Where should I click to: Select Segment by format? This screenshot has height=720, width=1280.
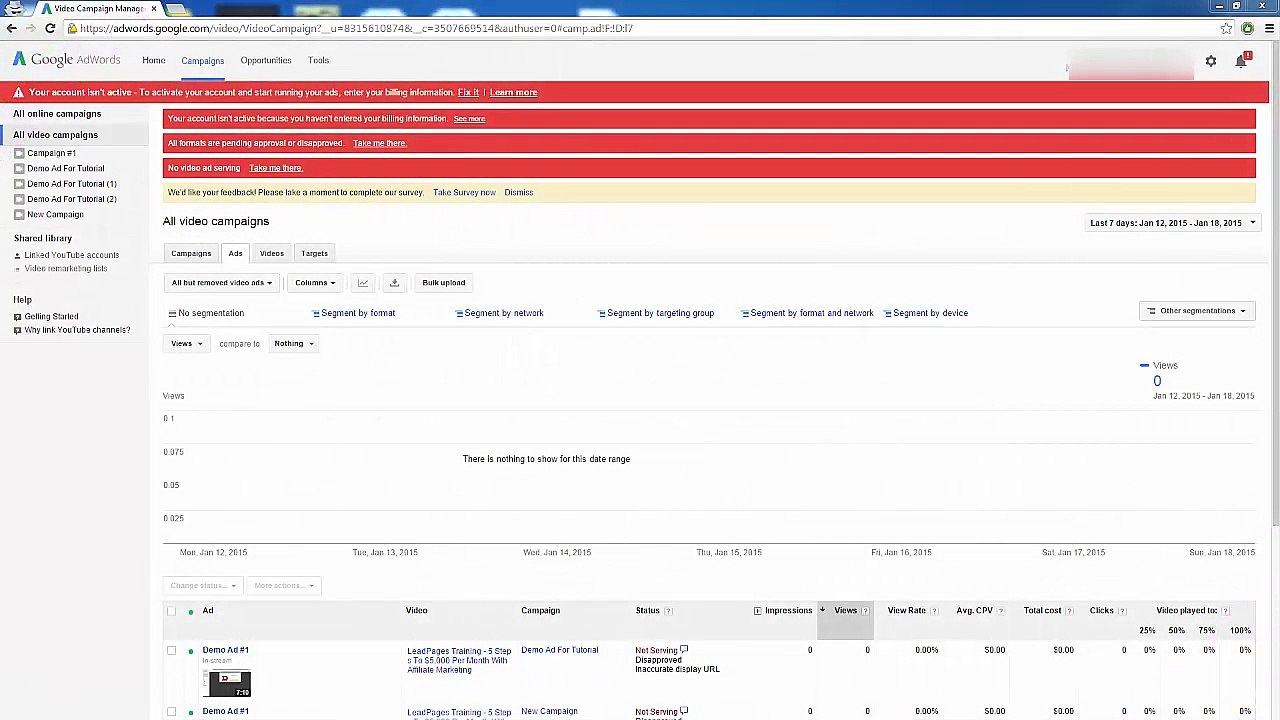click(x=354, y=313)
